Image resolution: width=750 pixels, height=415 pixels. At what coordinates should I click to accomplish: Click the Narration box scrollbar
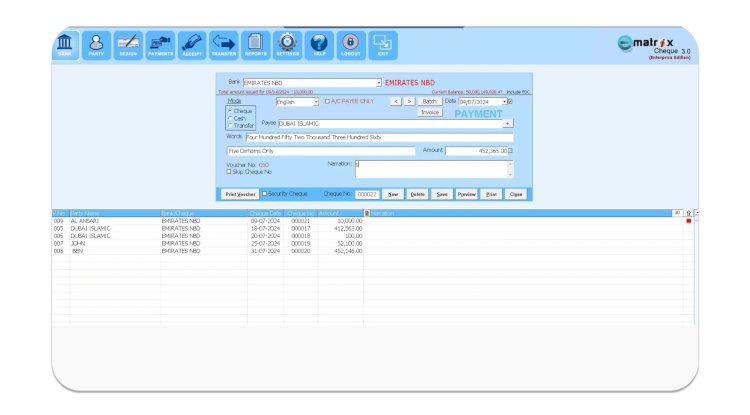pos(510,169)
